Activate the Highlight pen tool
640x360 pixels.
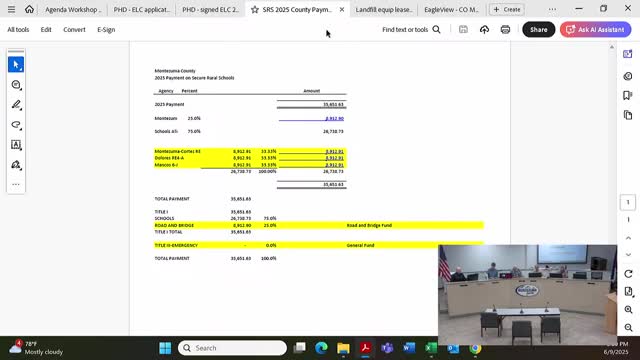coord(16,104)
